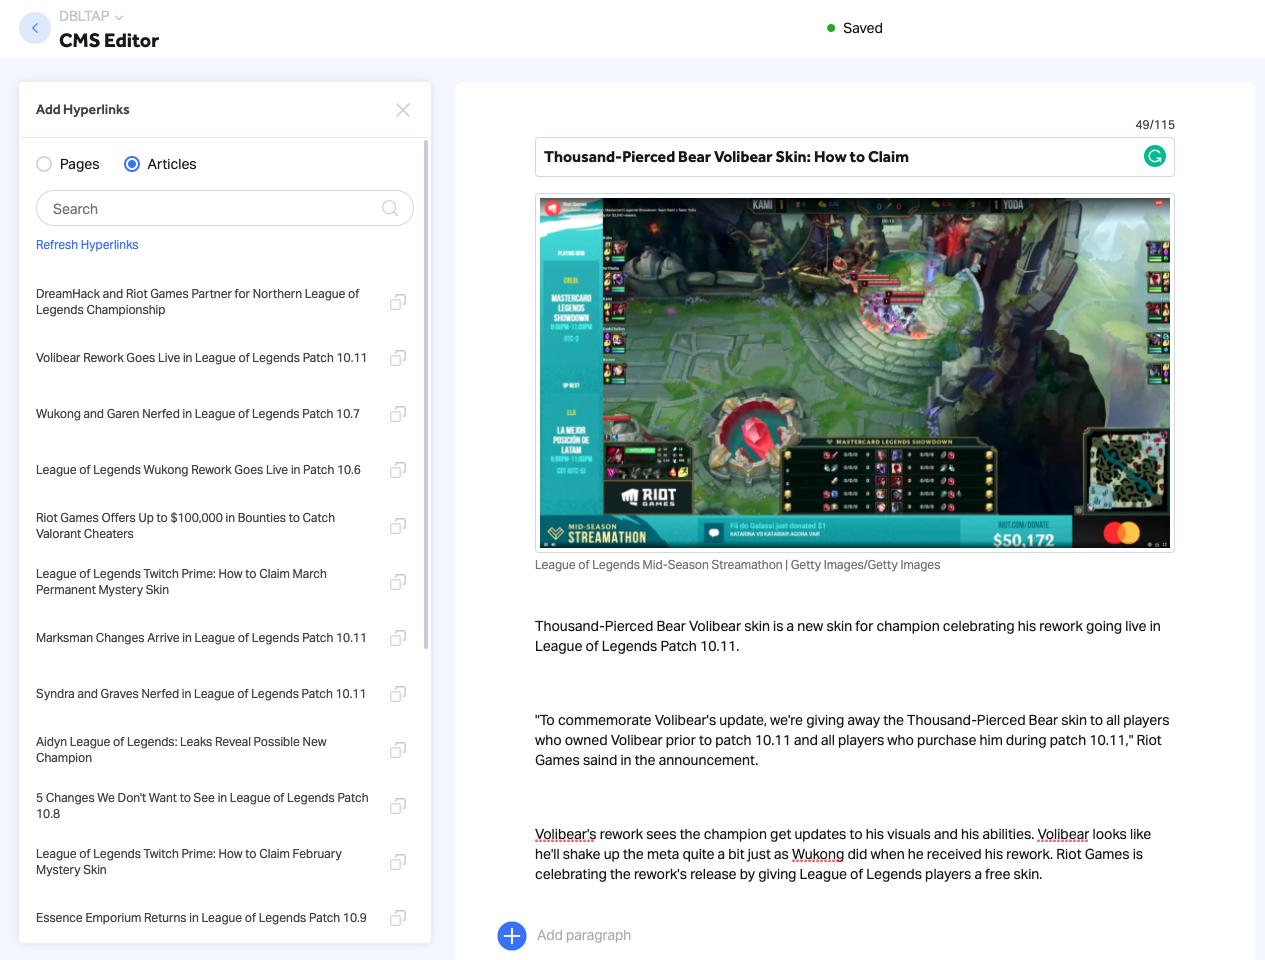Select 'DreamHack and Riot Games Partner' article title
Screen dimensions: 1265x960
pyautogui.click(x=197, y=302)
